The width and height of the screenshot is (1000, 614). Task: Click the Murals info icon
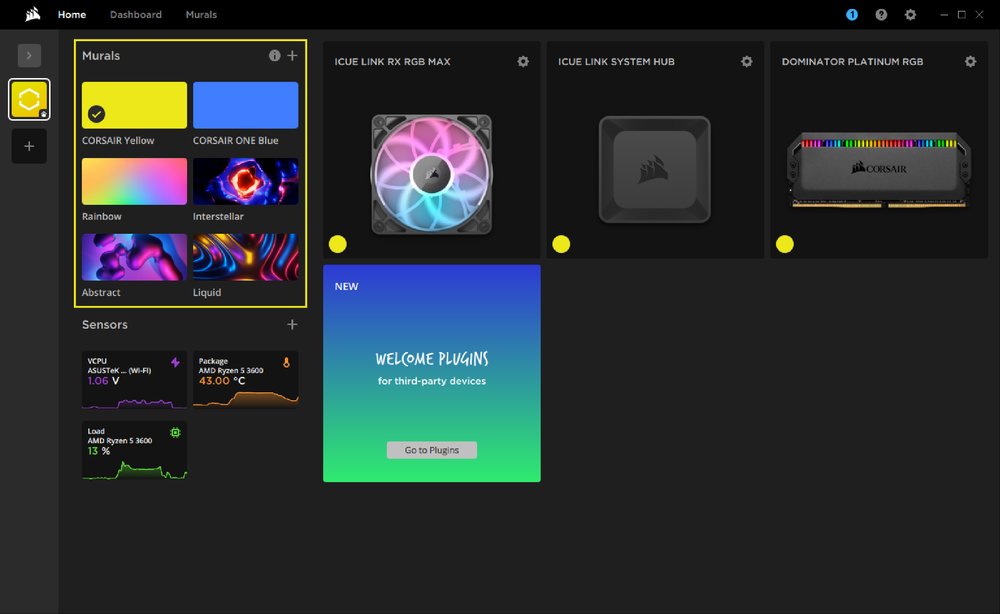tap(275, 56)
